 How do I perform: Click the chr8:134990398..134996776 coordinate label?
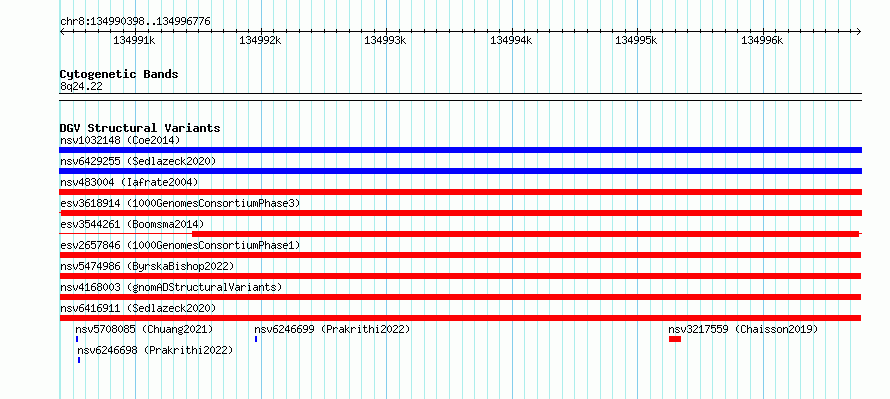[x=135, y=22]
